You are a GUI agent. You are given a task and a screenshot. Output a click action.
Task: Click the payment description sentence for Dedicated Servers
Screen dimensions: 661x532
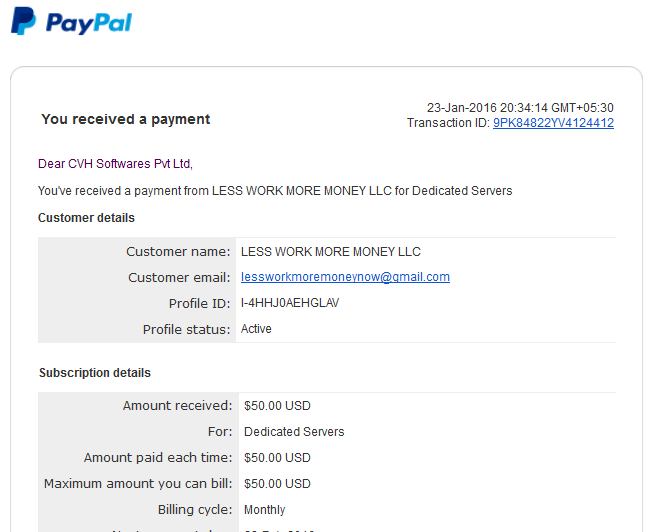275,191
